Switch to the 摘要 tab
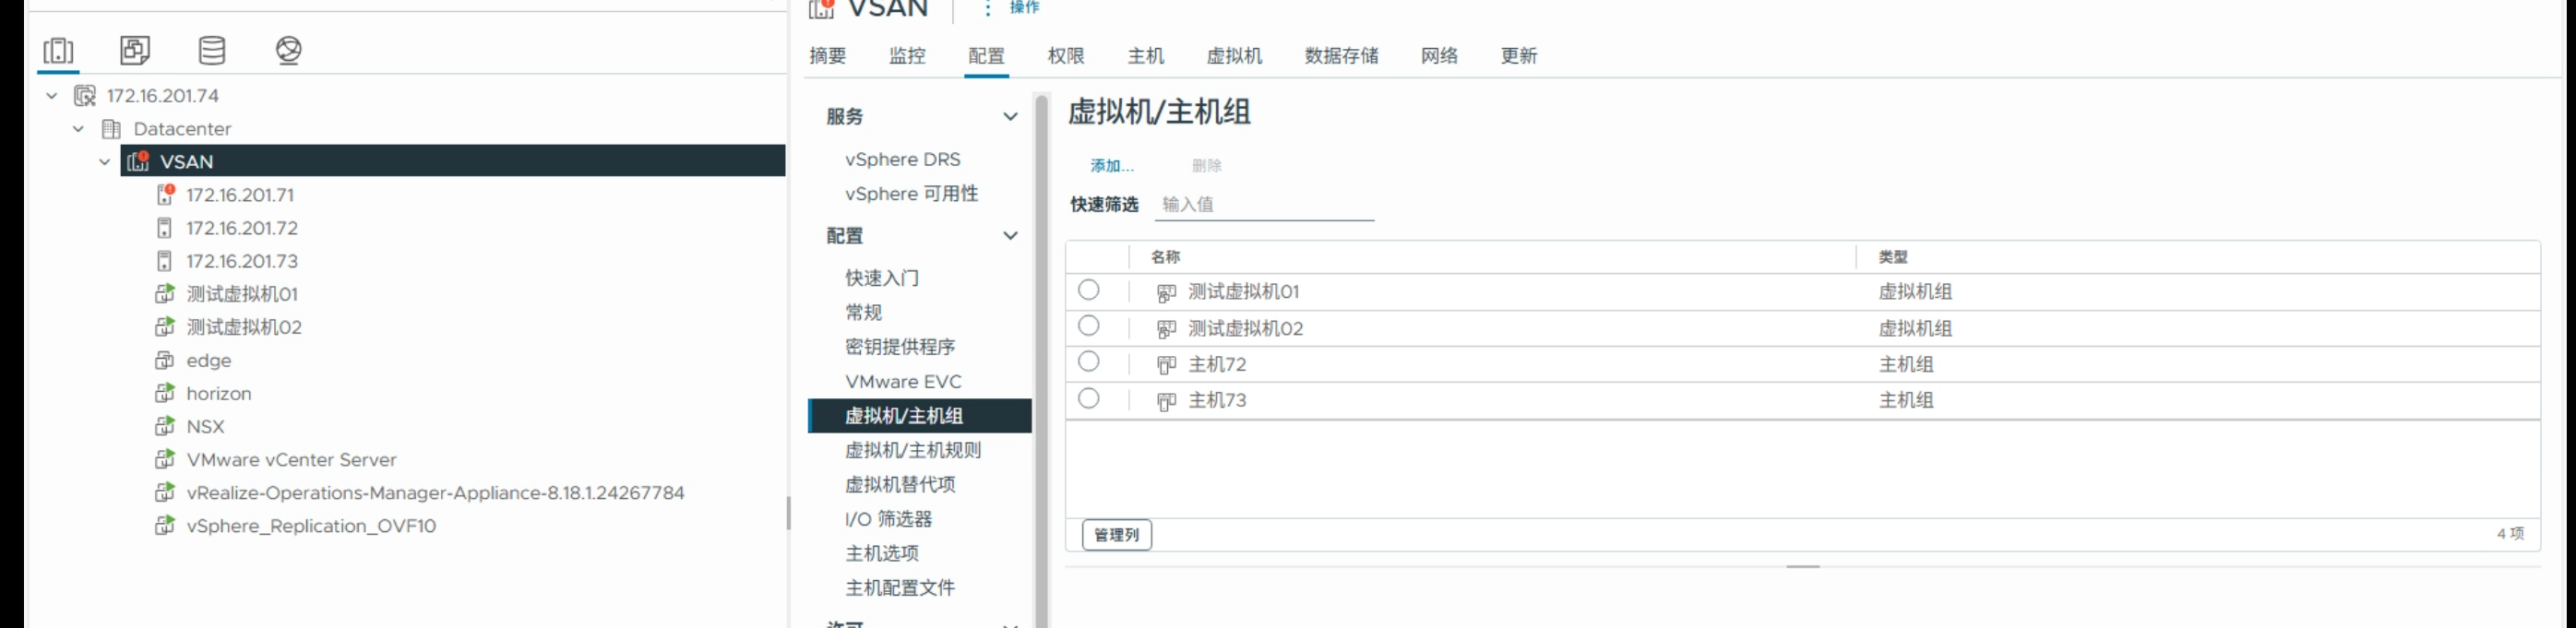 pyautogui.click(x=828, y=56)
